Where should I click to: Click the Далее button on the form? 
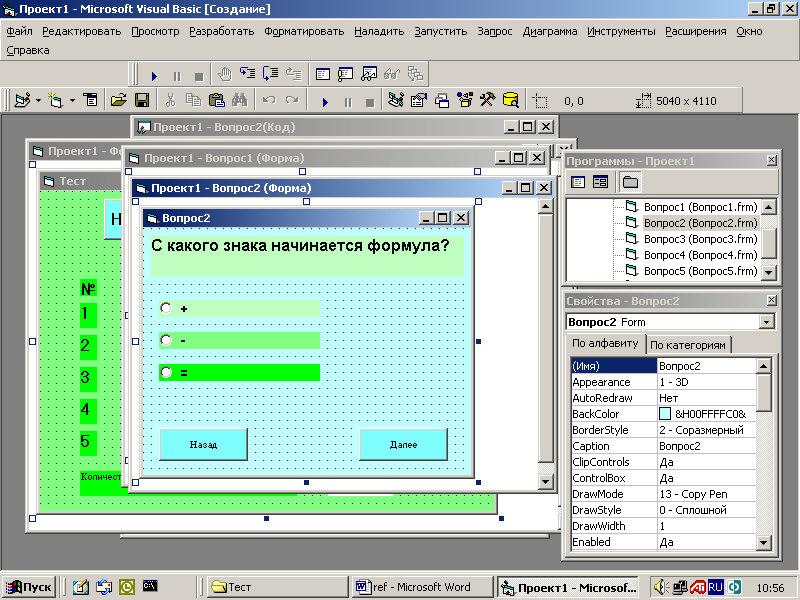(x=403, y=444)
